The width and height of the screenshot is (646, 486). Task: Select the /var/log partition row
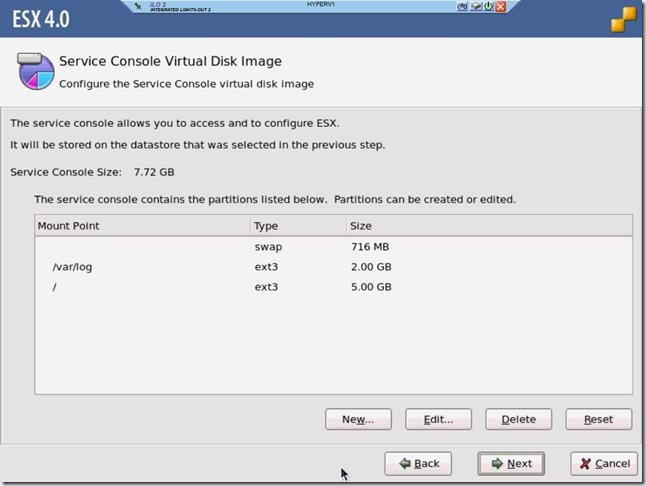333,267
